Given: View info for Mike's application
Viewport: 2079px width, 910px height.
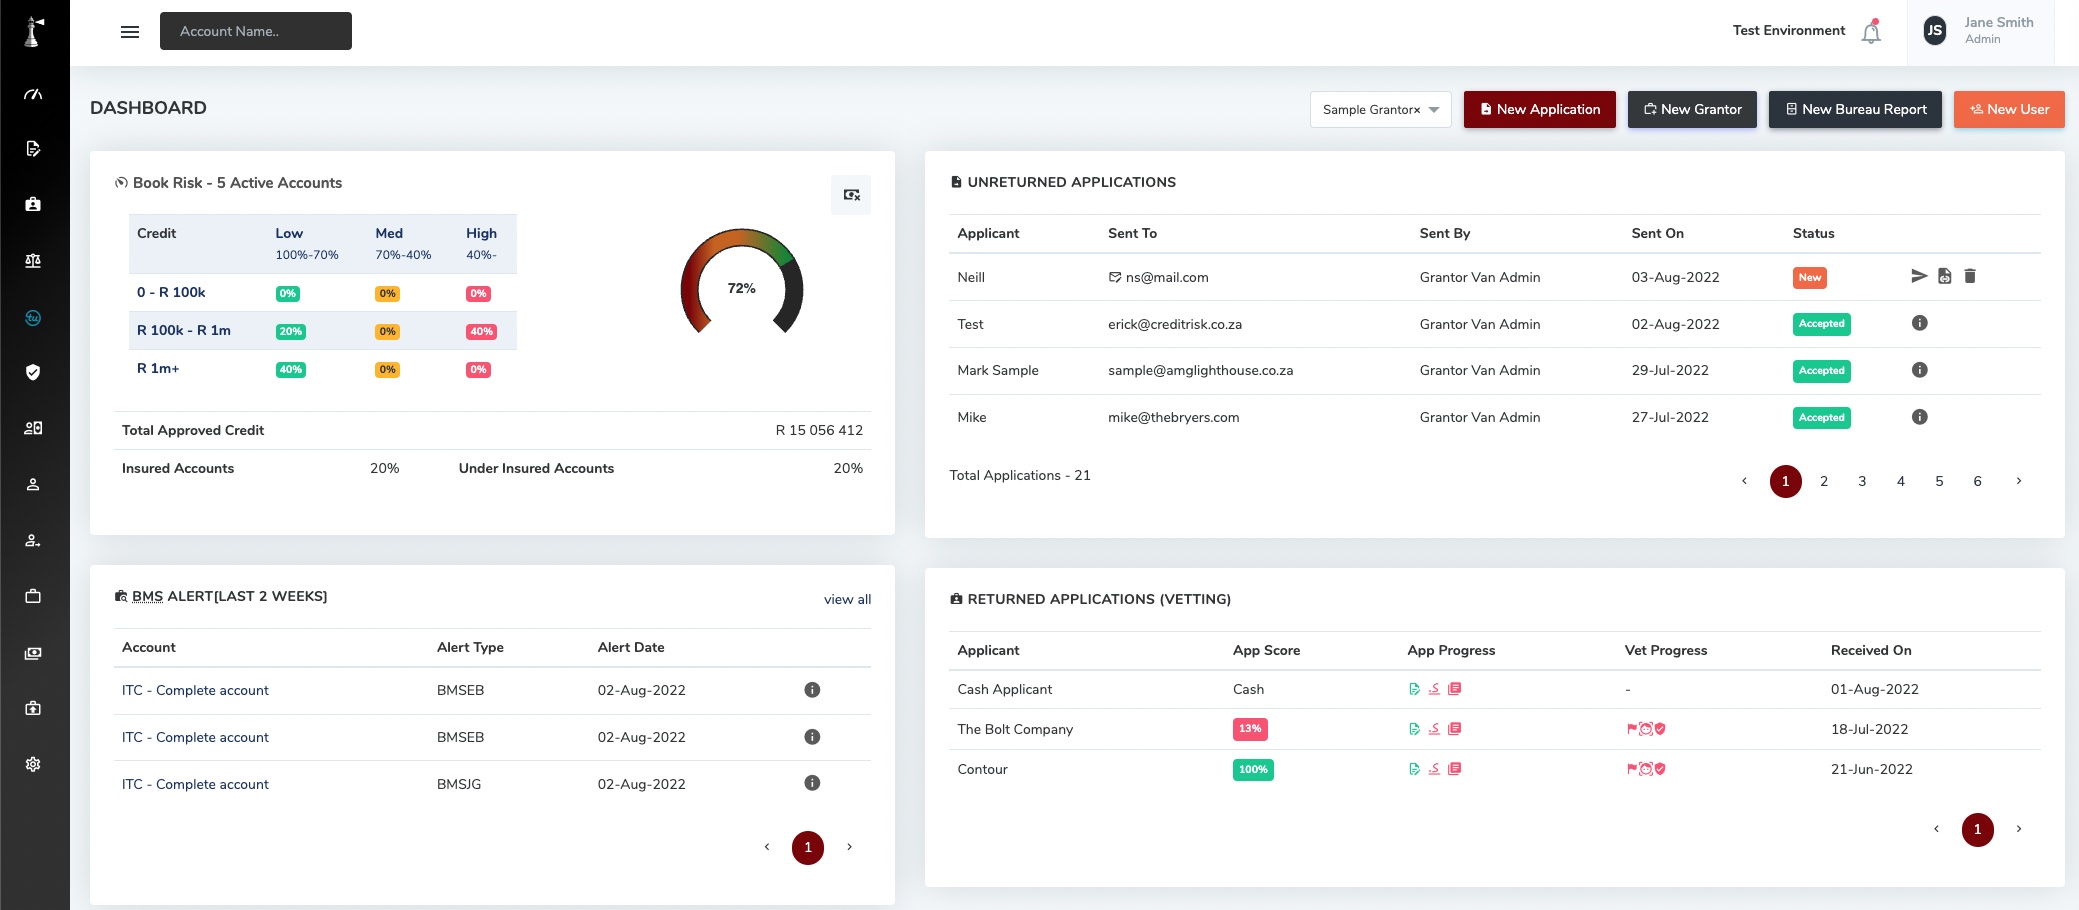Looking at the screenshot, I should click(1920, 417).
